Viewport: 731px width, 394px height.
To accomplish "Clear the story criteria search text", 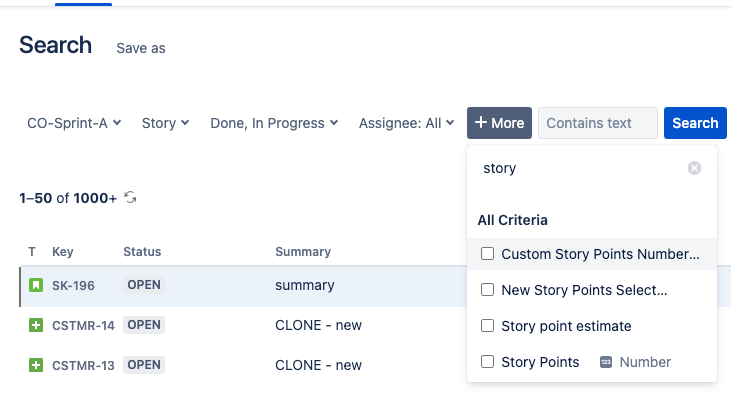I will 694,168.
